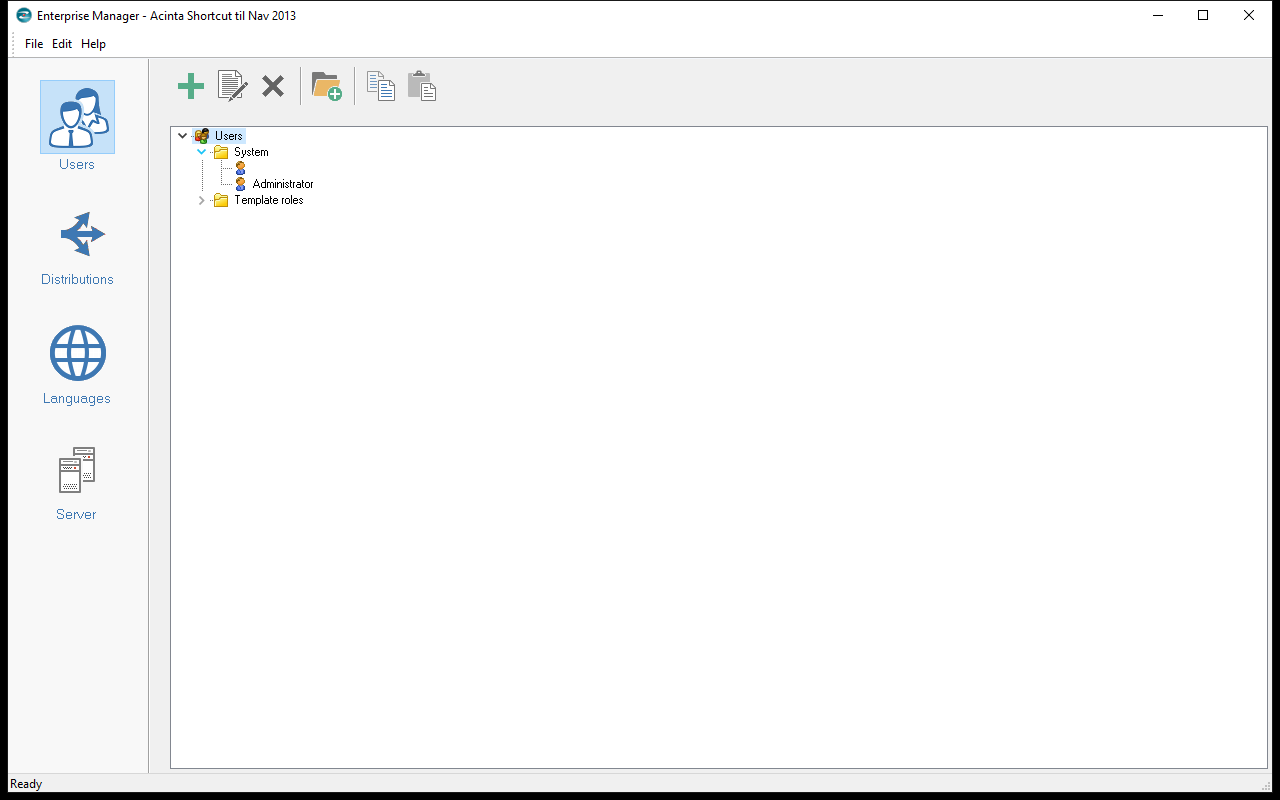Open the Server section in the sidebar
This screenshot has height=800, width=1280.
(x=77, y=484)
